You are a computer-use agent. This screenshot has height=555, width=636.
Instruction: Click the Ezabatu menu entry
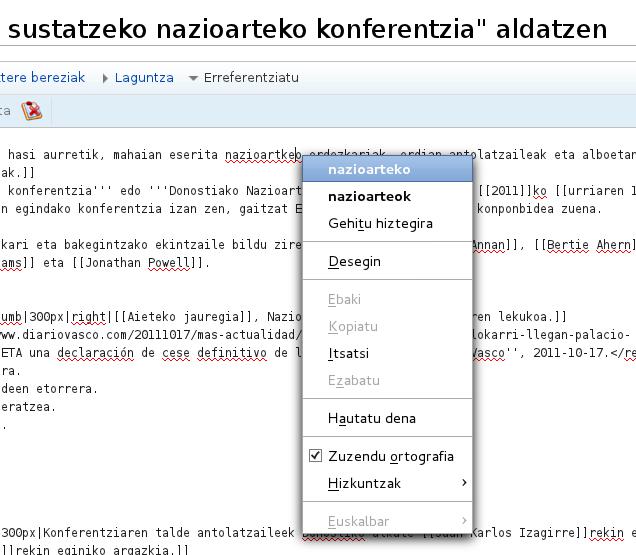click(353, 380)
